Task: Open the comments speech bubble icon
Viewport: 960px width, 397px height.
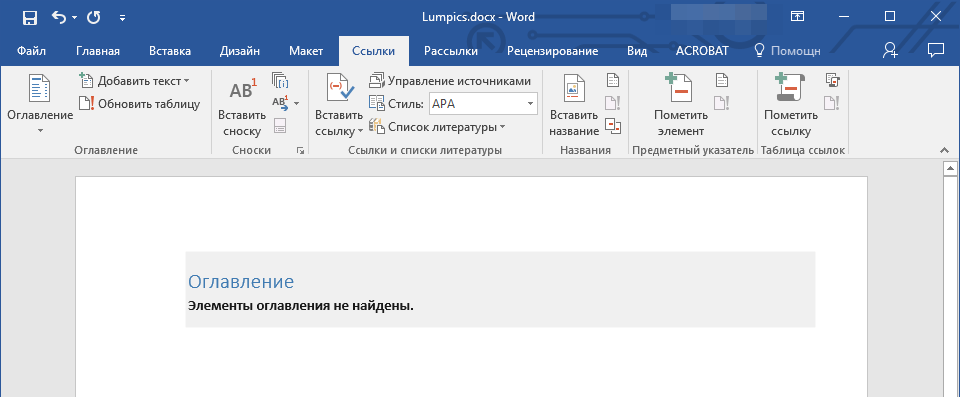Action: [935, 51]
